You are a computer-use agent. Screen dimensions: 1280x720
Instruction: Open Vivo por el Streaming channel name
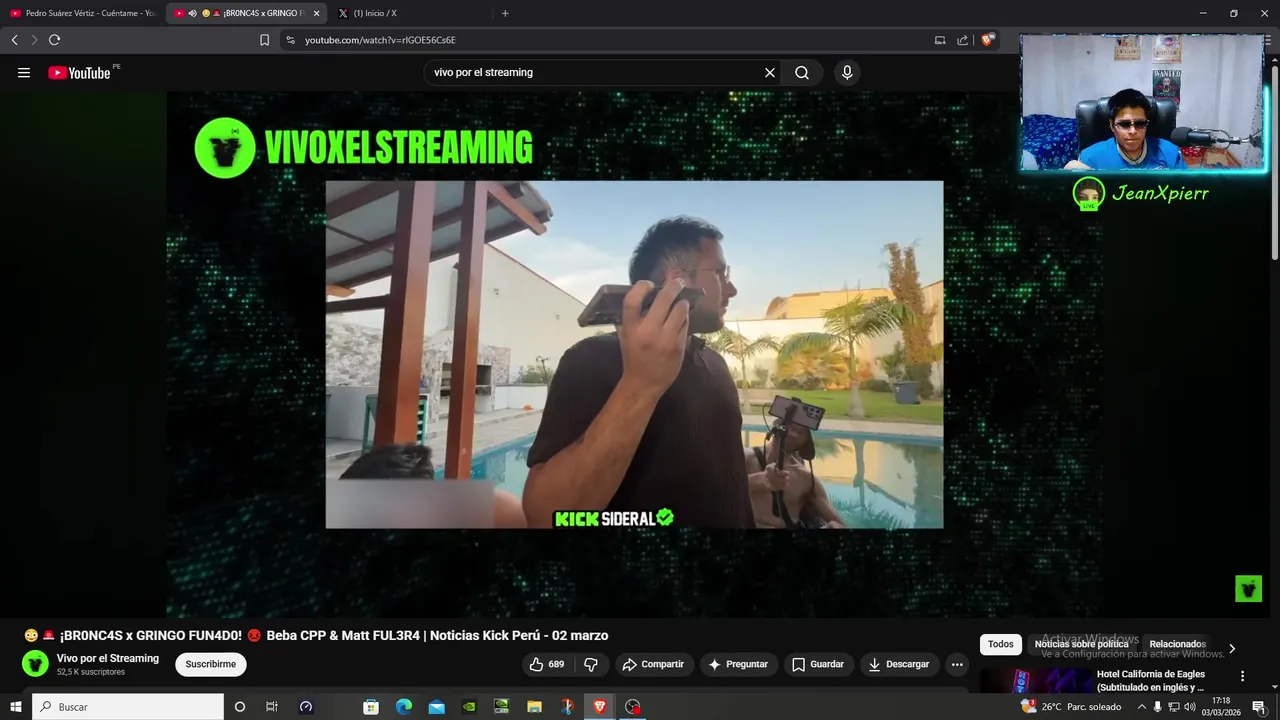108,658
